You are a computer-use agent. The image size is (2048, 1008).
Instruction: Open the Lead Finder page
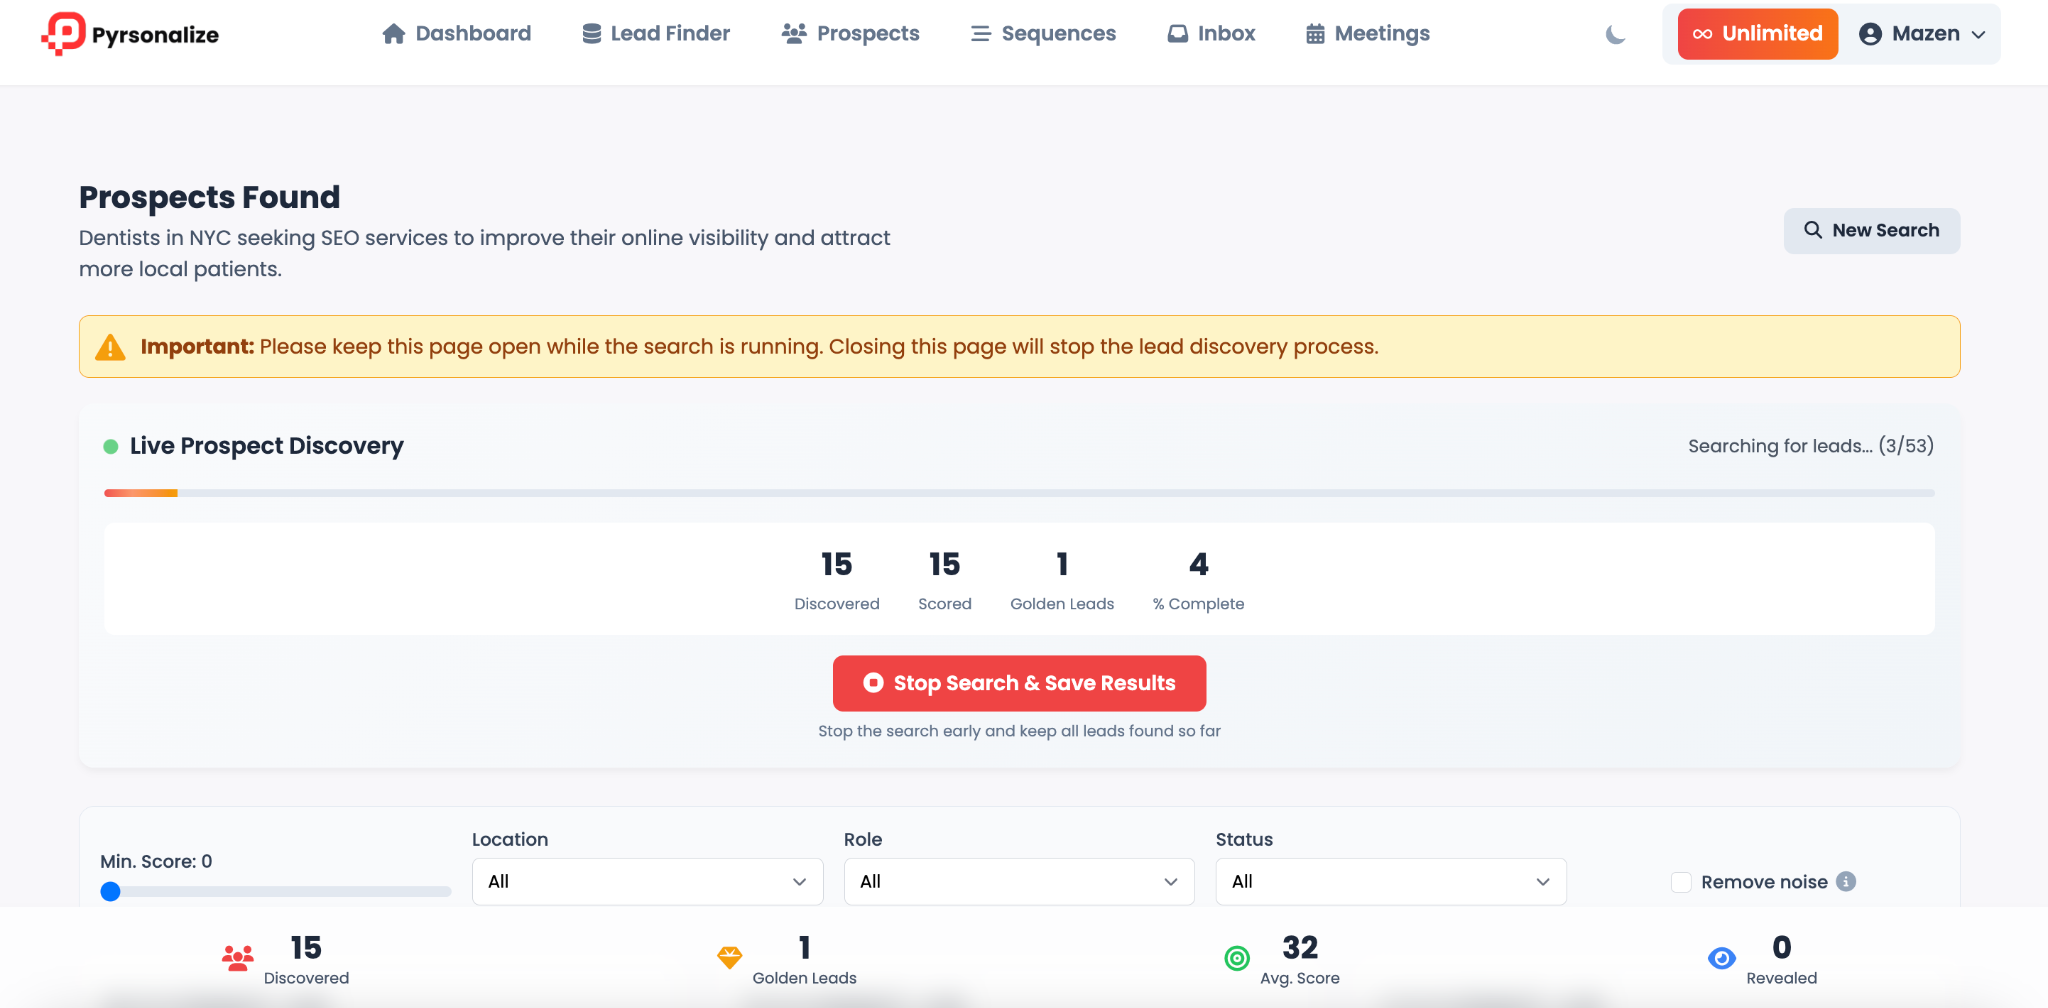(x=656, y=34)
